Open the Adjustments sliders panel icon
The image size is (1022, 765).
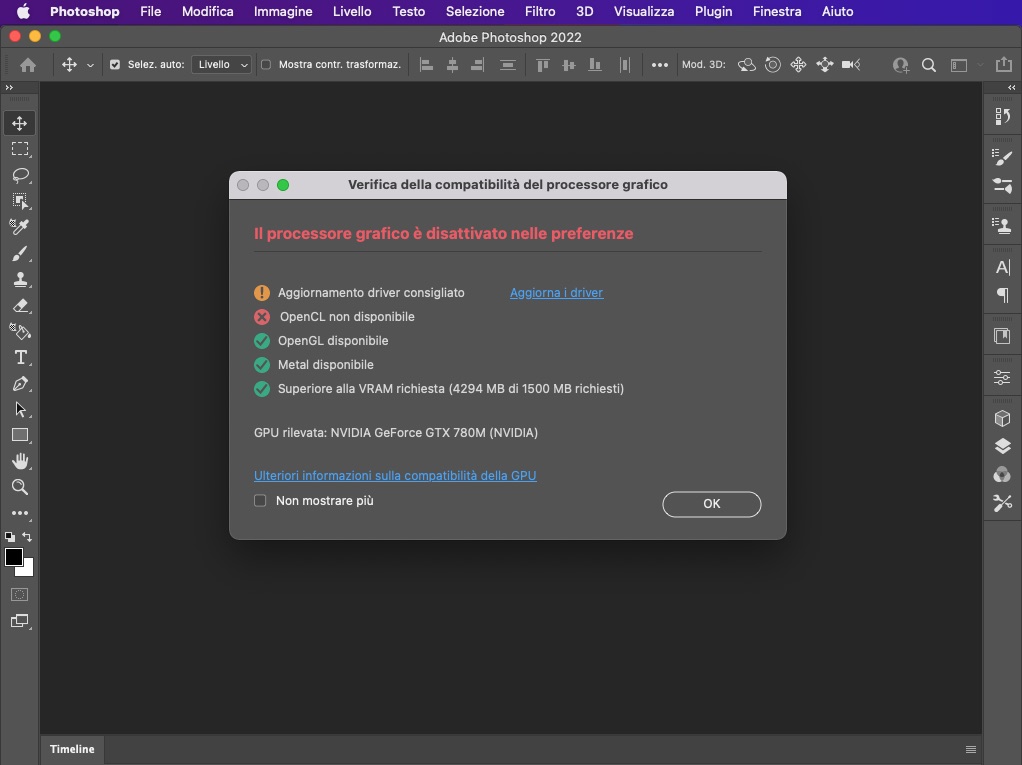click(1002, 377)
